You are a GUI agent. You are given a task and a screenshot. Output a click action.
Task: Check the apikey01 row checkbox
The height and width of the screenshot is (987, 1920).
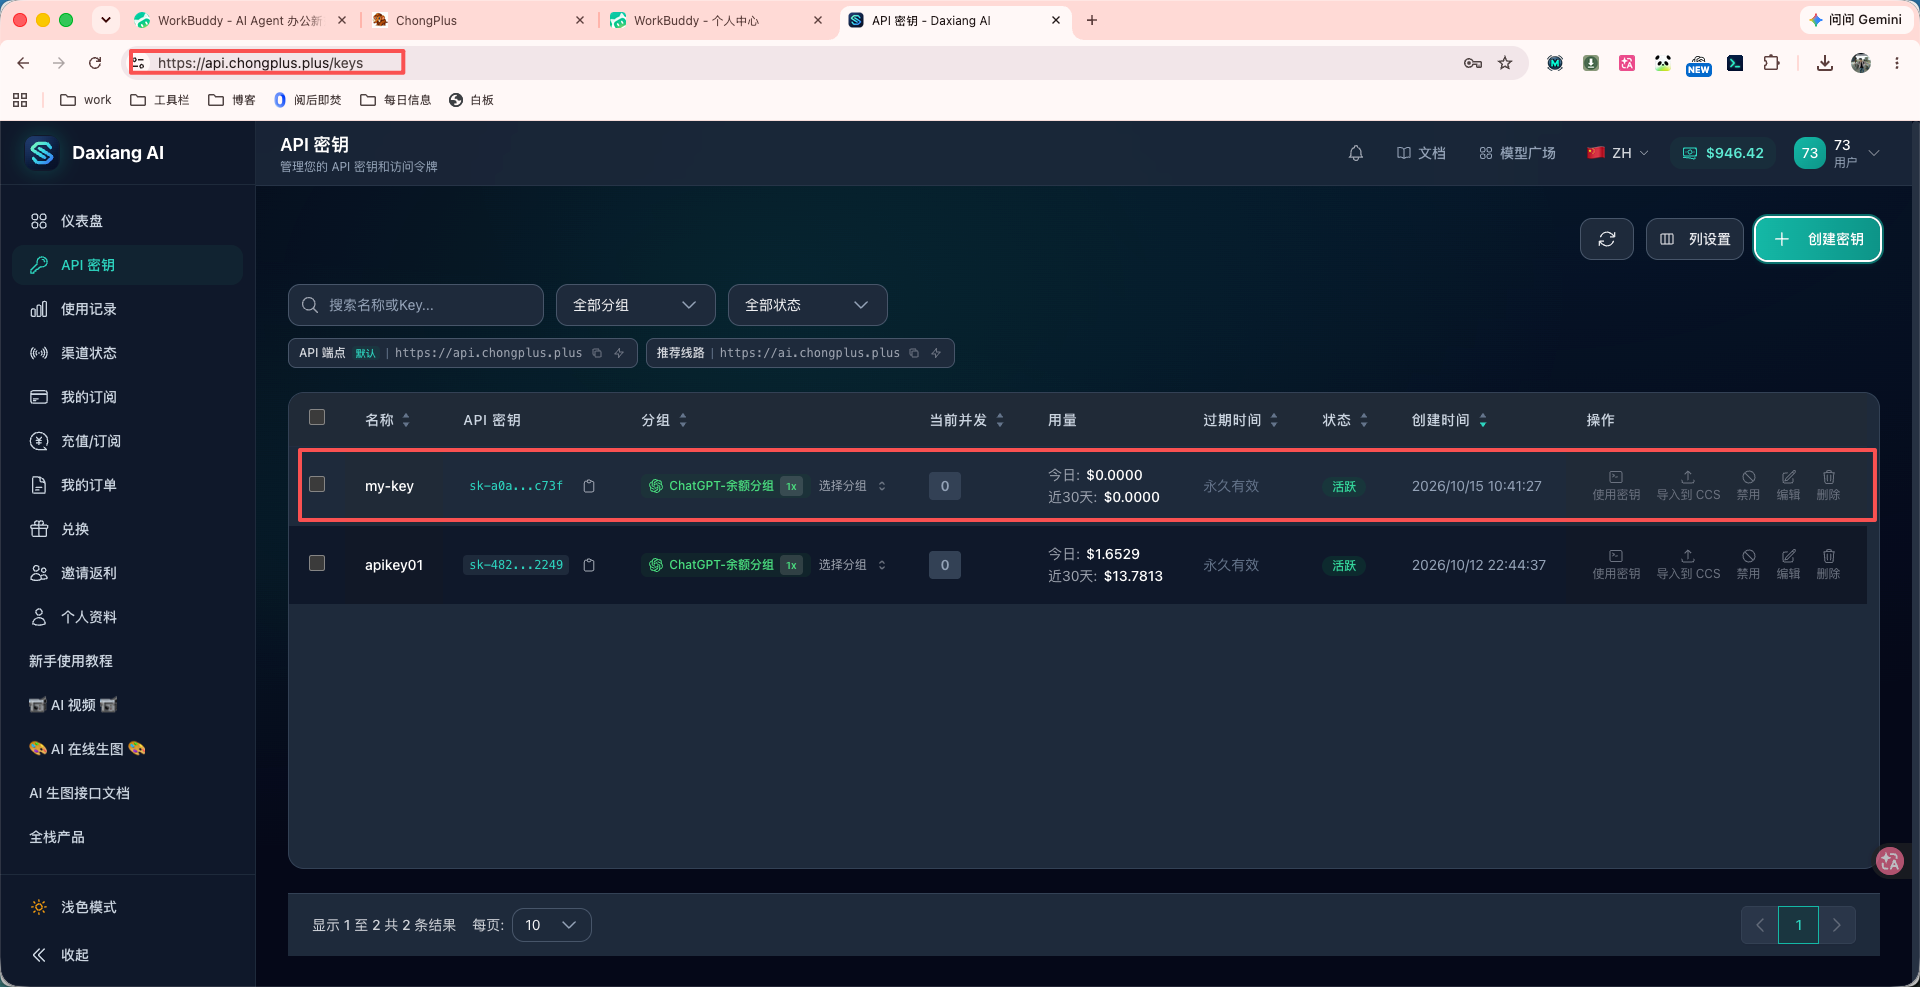pos(317,563)
